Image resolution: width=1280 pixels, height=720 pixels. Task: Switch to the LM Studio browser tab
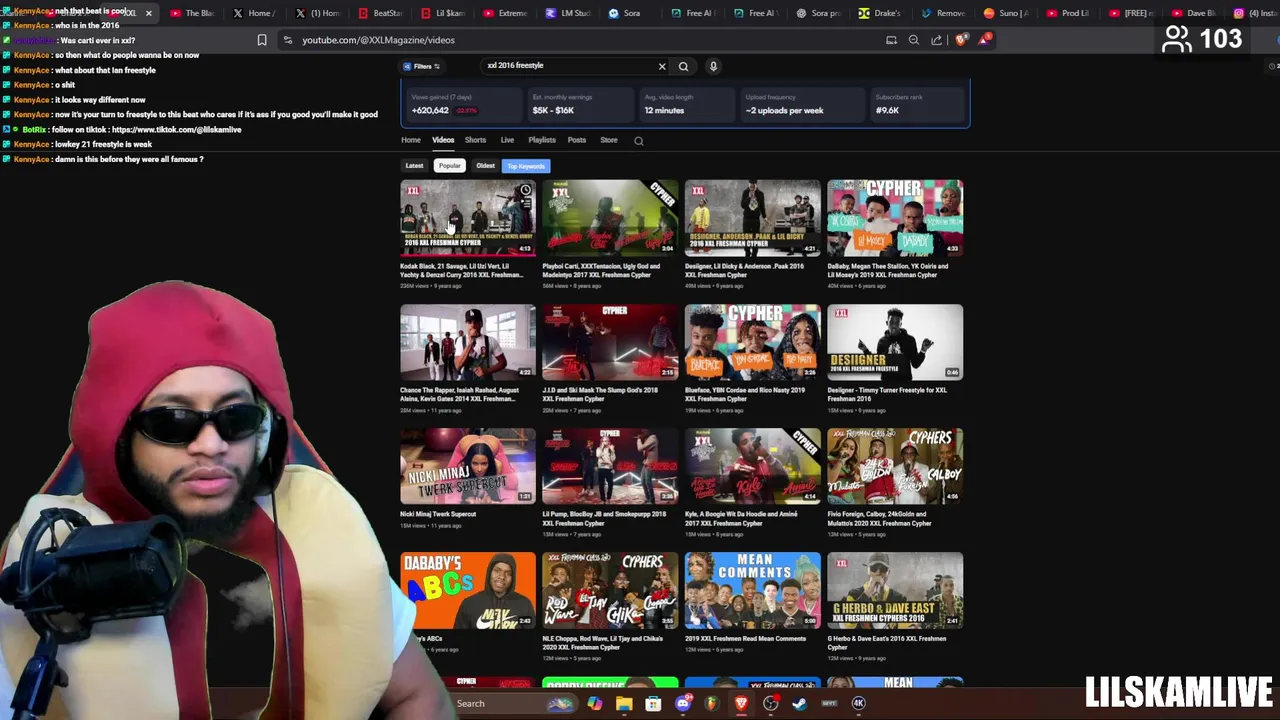tap(566, 13)
